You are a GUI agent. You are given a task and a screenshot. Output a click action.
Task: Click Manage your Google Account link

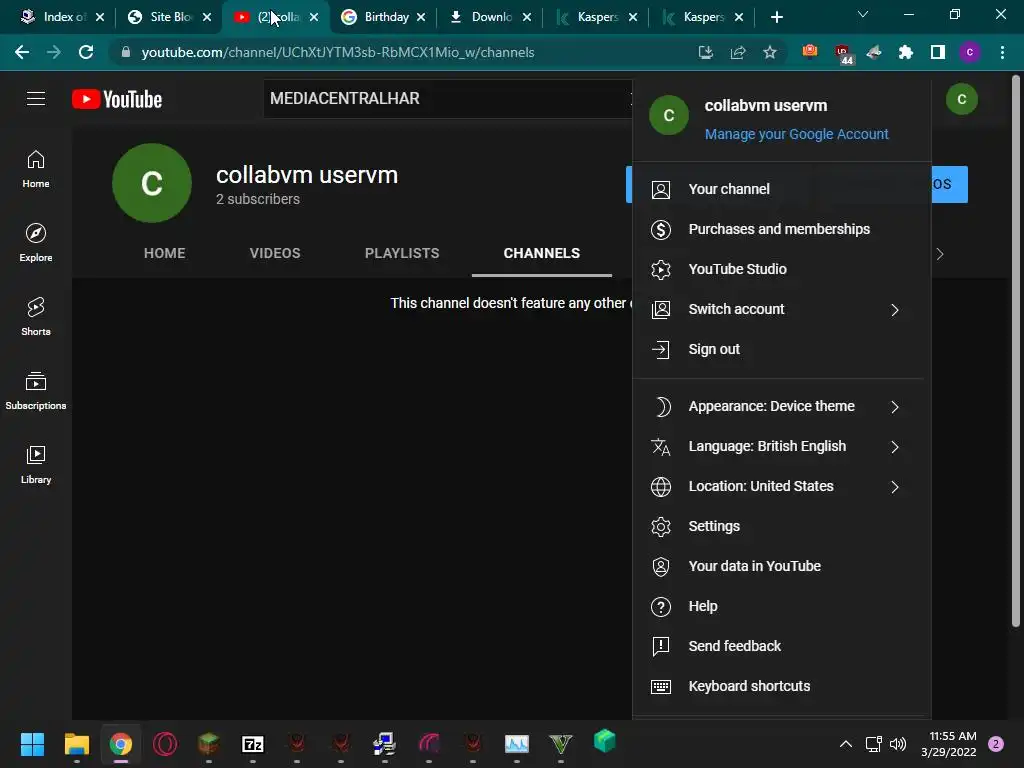coord(796,134)
